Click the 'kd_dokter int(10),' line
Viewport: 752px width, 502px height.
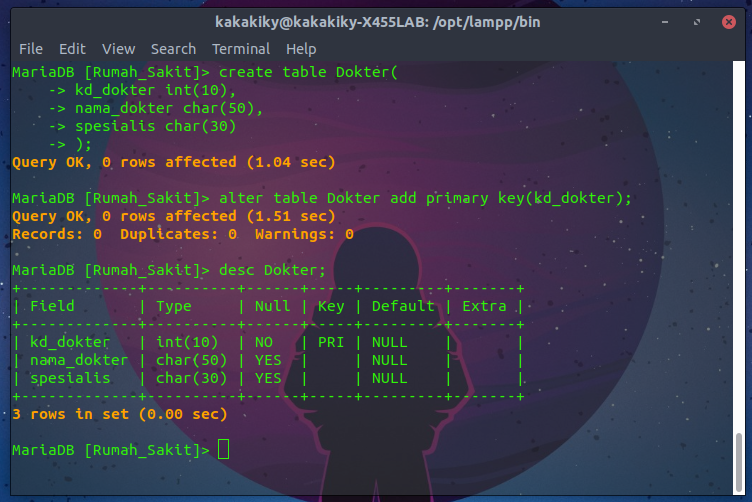tap(155, 90)
